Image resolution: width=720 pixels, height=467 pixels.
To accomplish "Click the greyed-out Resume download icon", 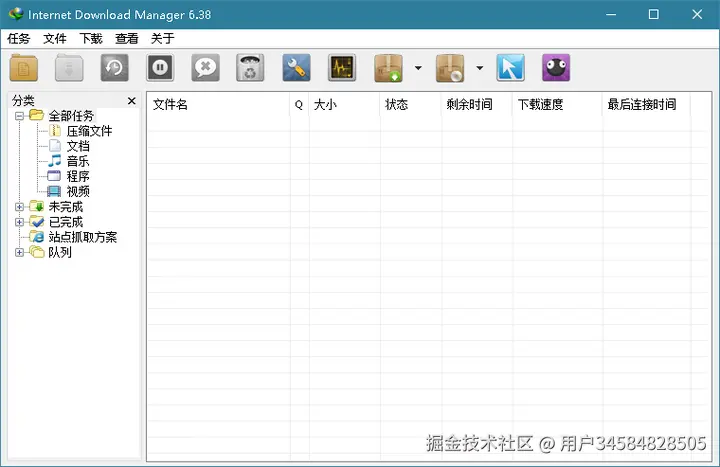I will [69, 68].
